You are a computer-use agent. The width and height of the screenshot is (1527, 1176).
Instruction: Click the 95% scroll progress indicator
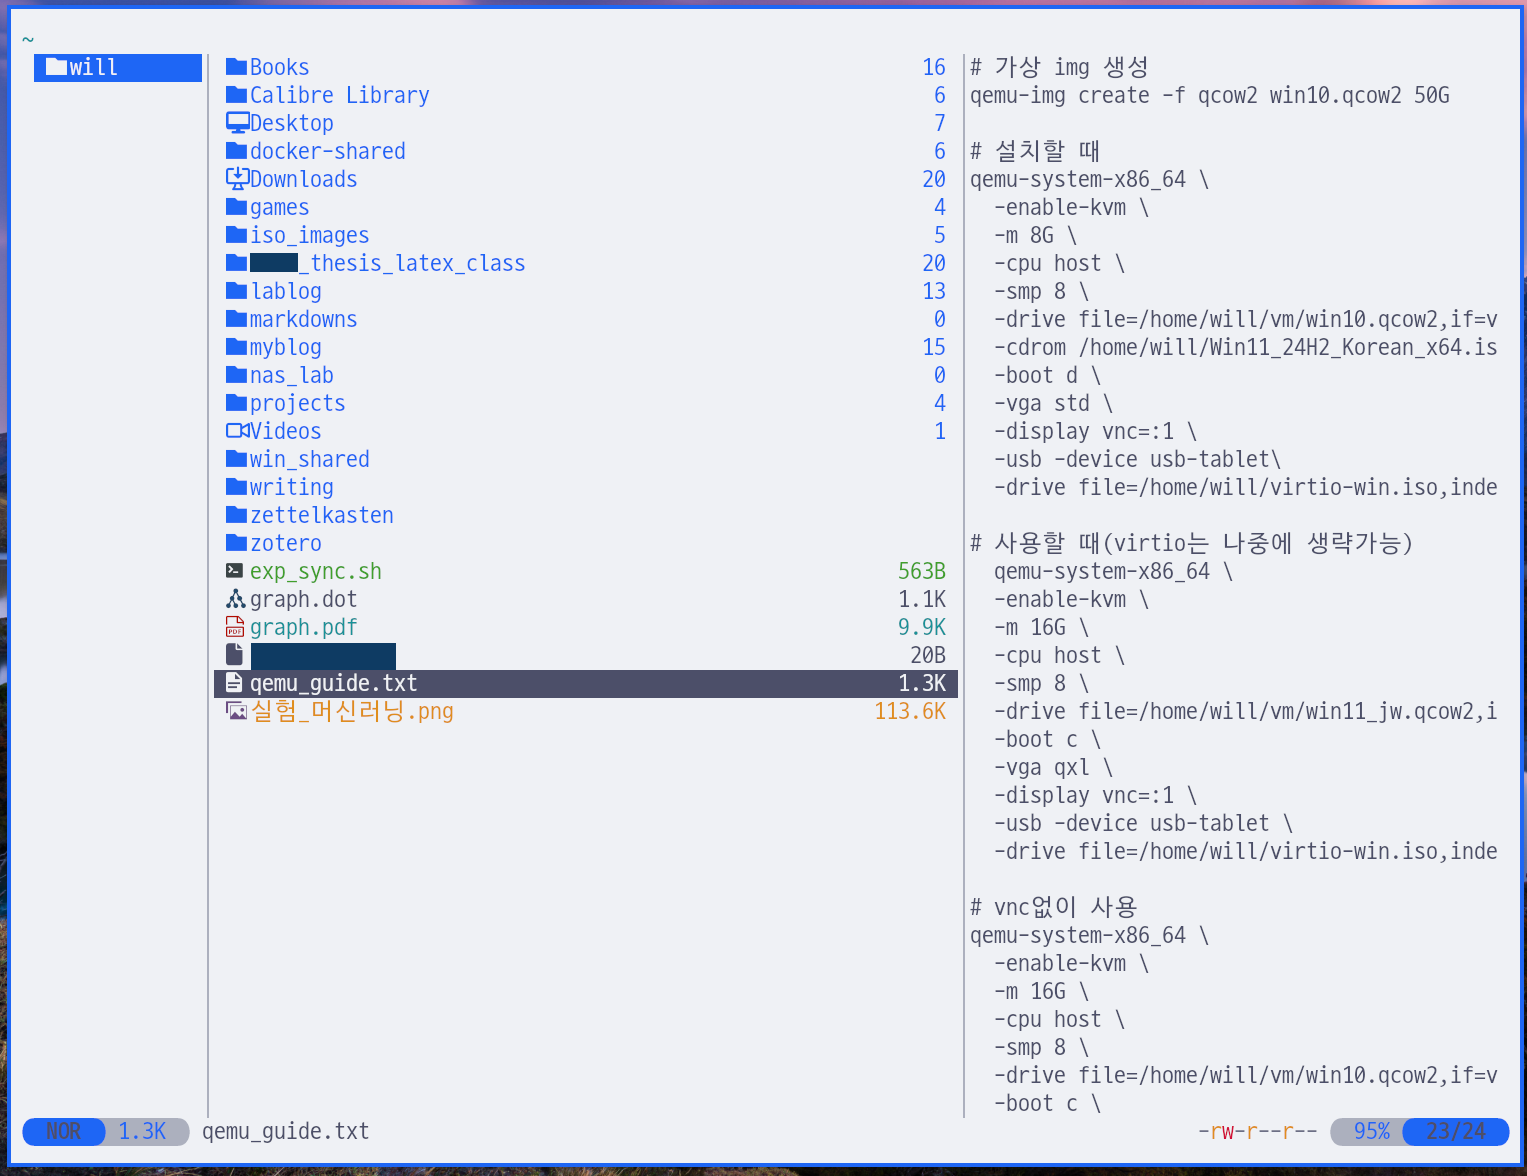(1370, 1131)
